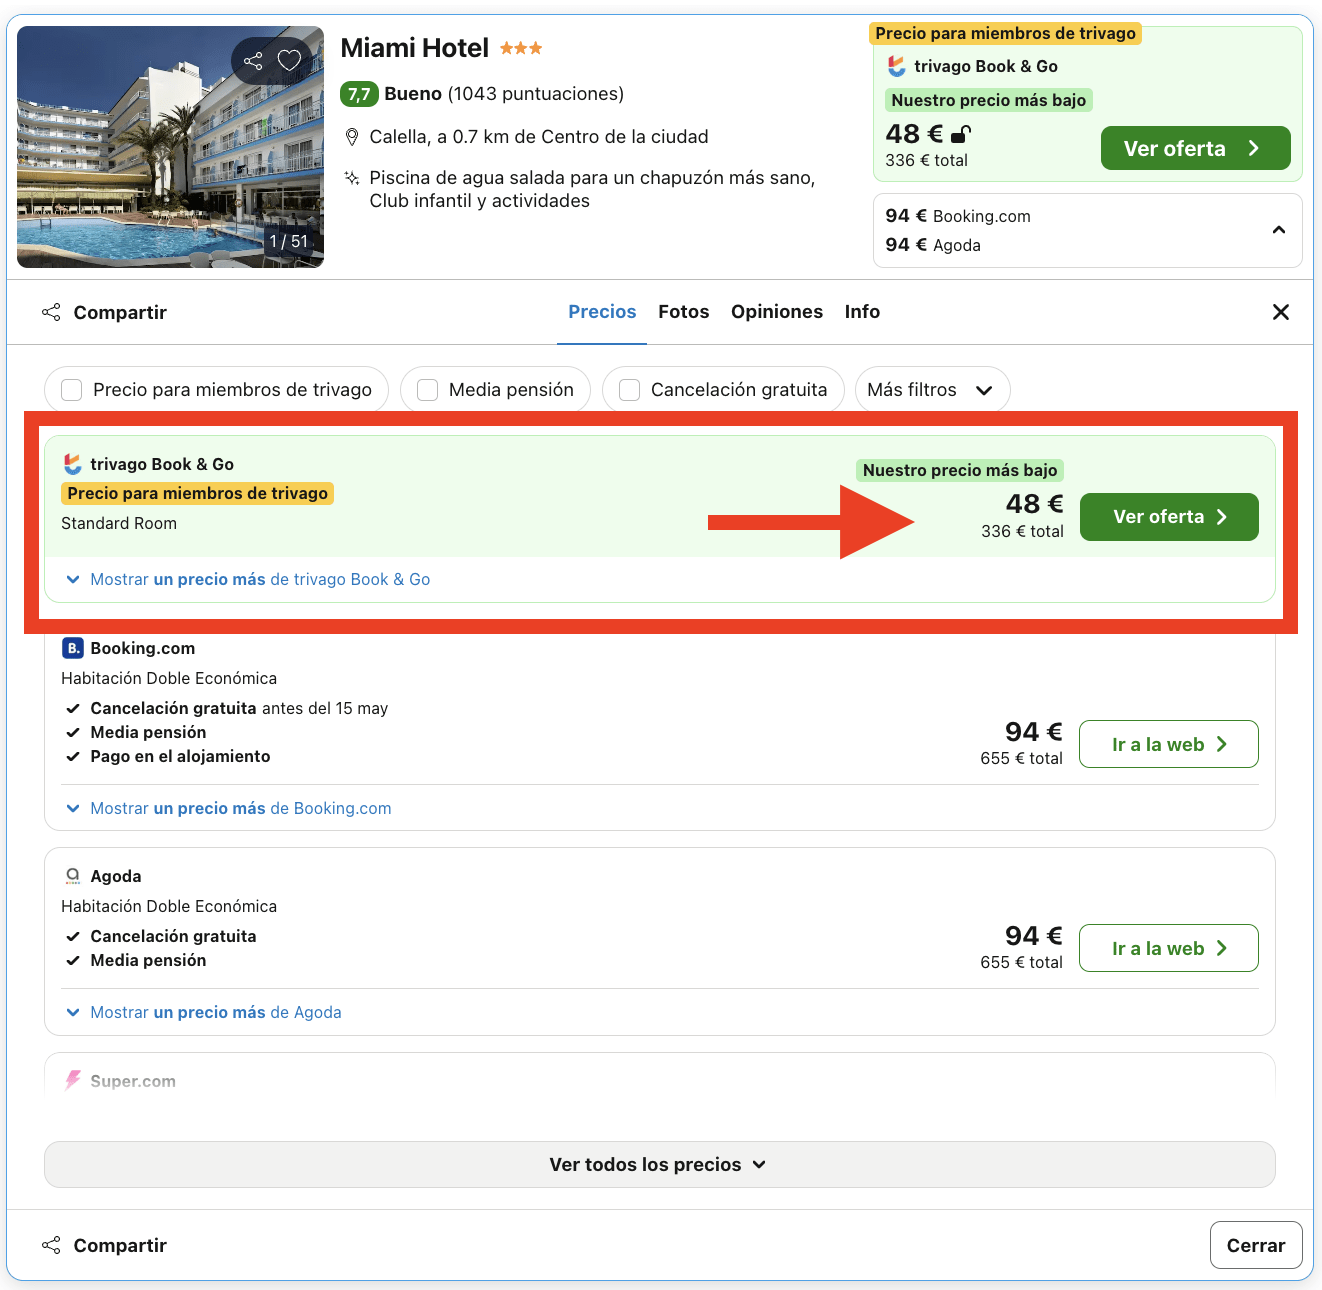Enable the Cancelación gratuita filter
The width and height of the screenshot is (1322, 1290).
[628, 390]
